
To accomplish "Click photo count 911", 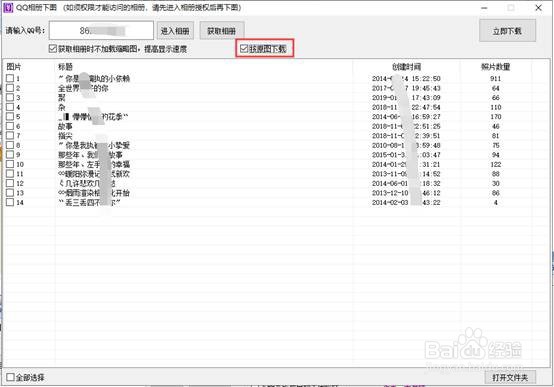I will coord(495,78).
